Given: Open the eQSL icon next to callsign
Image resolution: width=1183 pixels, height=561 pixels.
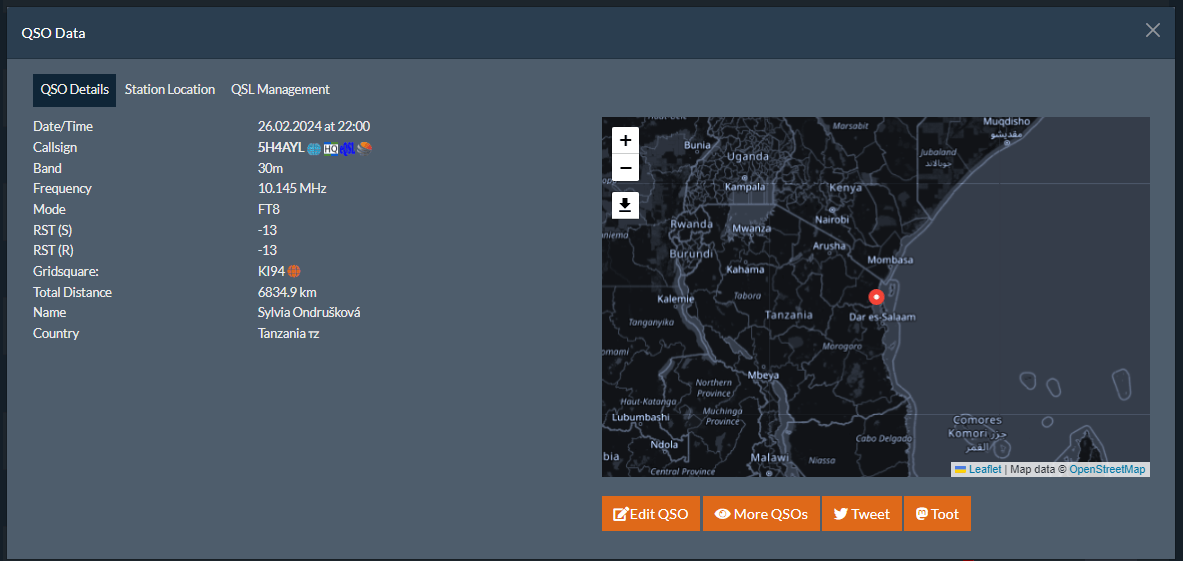Looking at the screenshot, I should click(x=347, y=149).
